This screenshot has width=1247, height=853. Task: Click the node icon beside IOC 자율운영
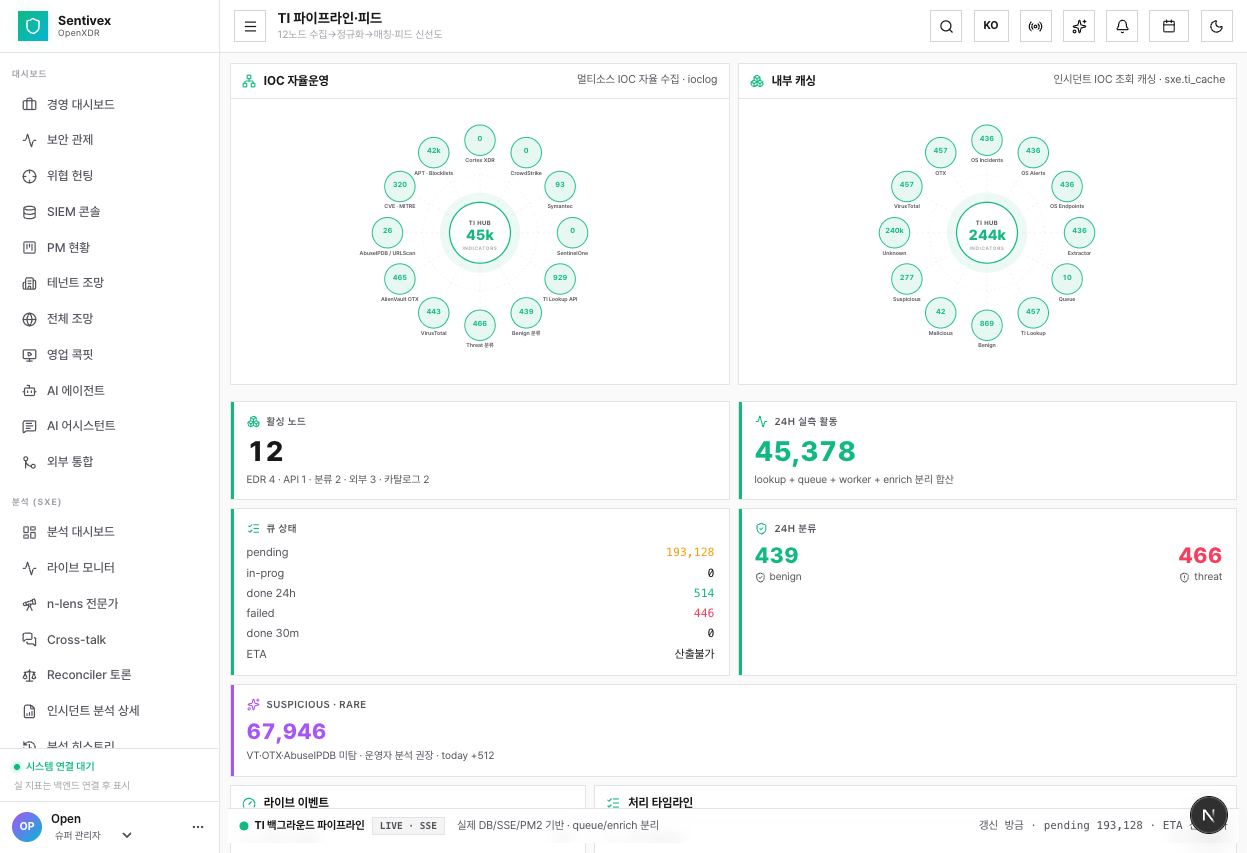(249, 80)
